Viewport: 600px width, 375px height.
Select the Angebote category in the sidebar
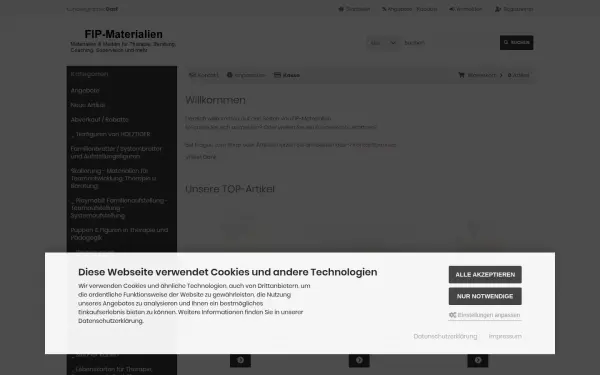[85, 91]
